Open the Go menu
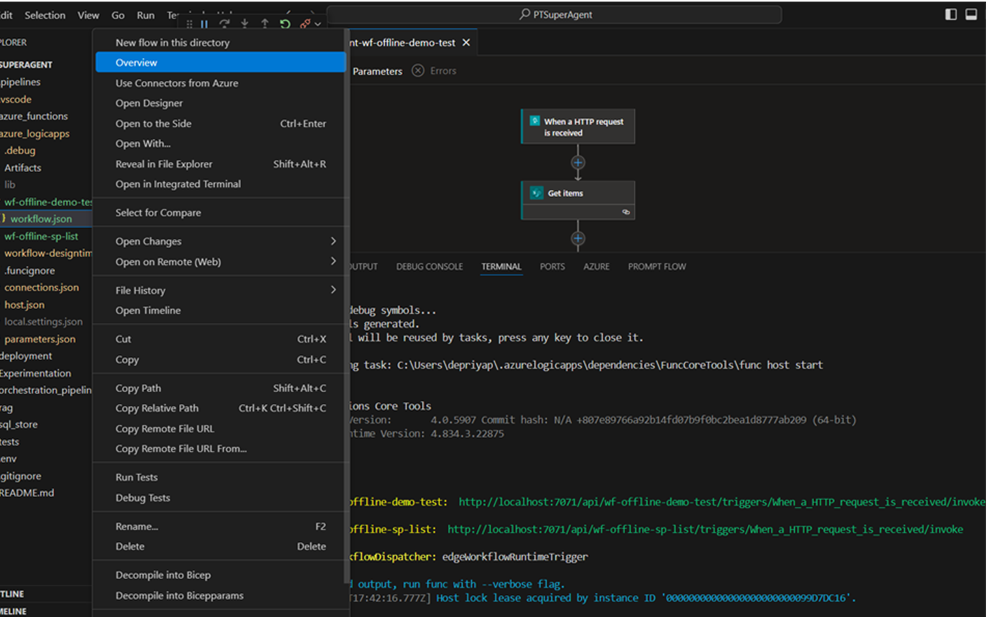The width and height of the screenshot is (991, 617). [118, 15]
